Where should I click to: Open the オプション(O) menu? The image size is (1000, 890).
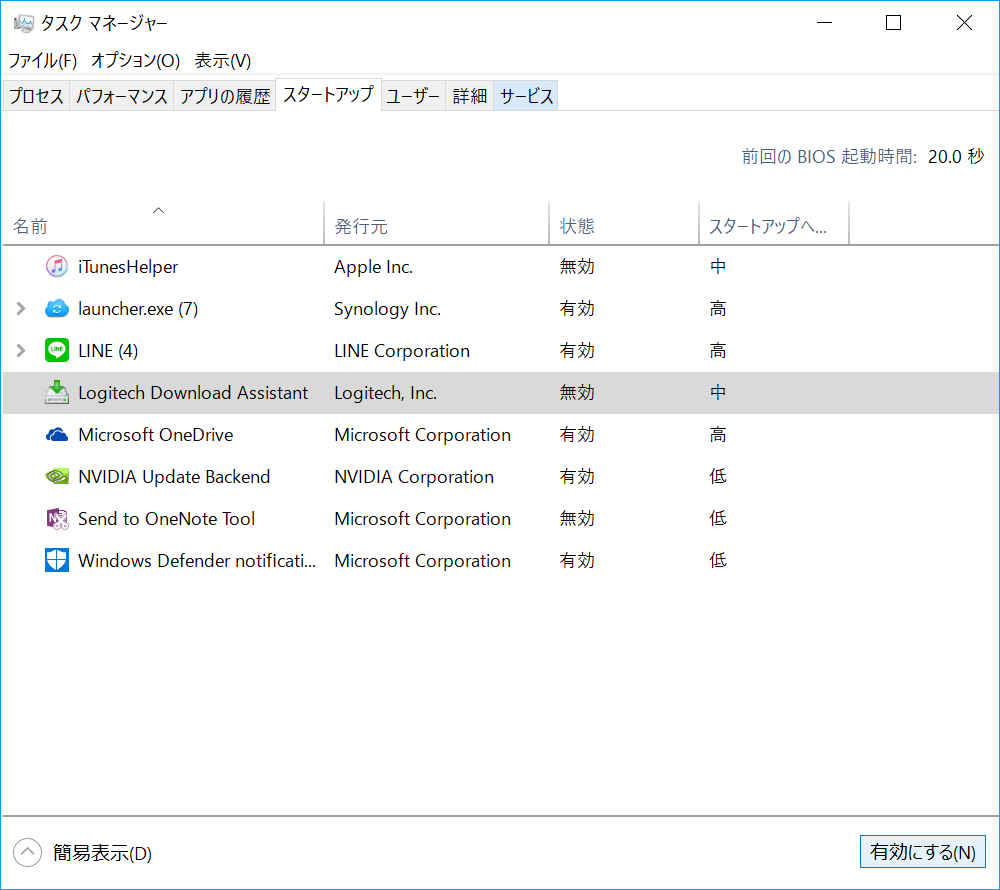[x=135, y=61]
